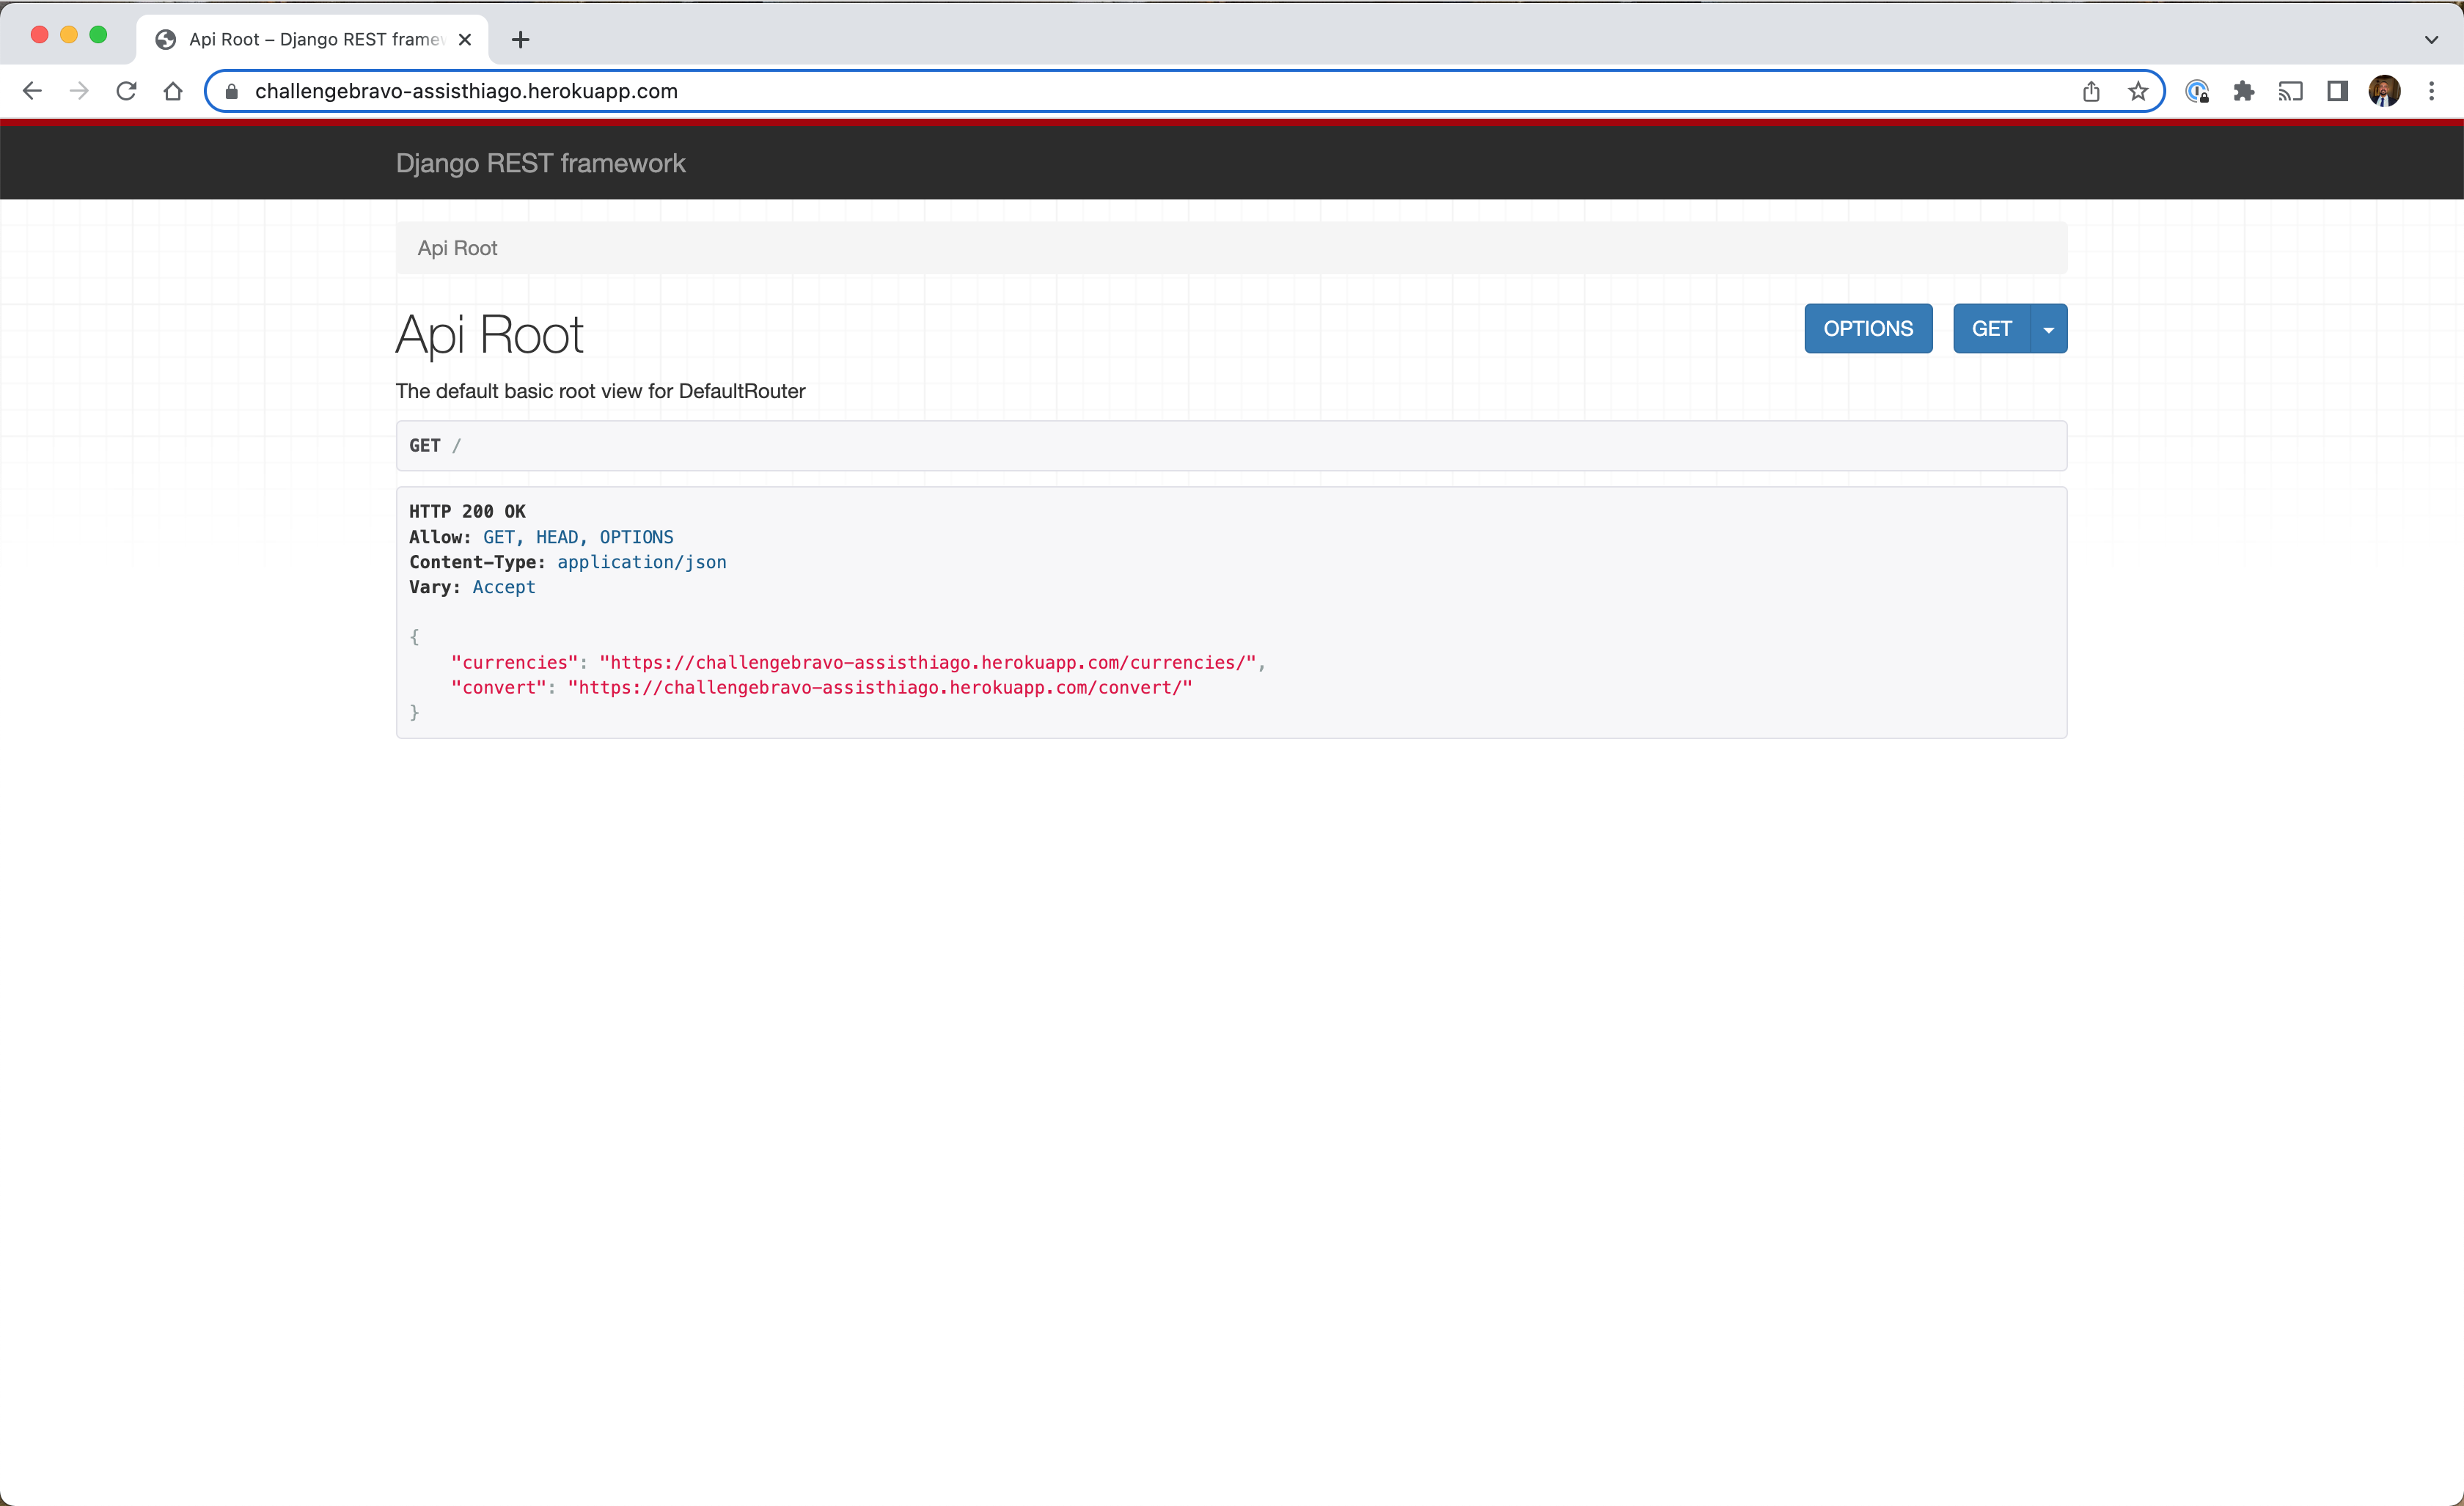Click the browser forward arrow
The image size is (2464, 1506).
pos(79,91)
